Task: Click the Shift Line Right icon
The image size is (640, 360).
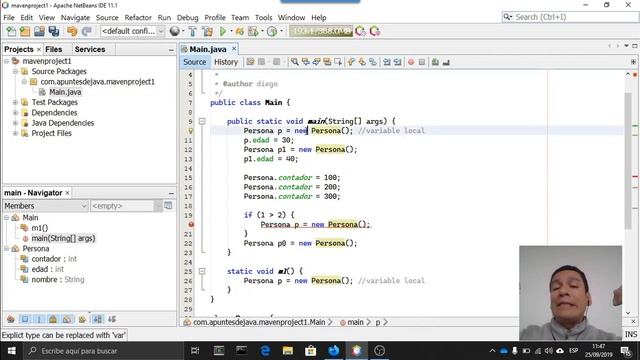Action: pyautogui.click(x=397, y=62)
